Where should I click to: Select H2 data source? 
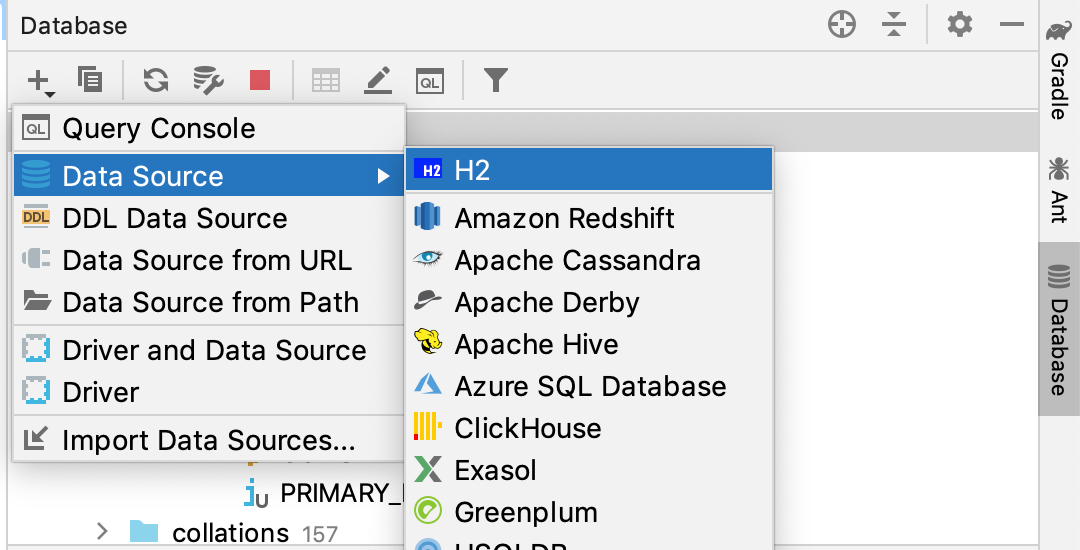pyautogui.click(x=589, y=169)
